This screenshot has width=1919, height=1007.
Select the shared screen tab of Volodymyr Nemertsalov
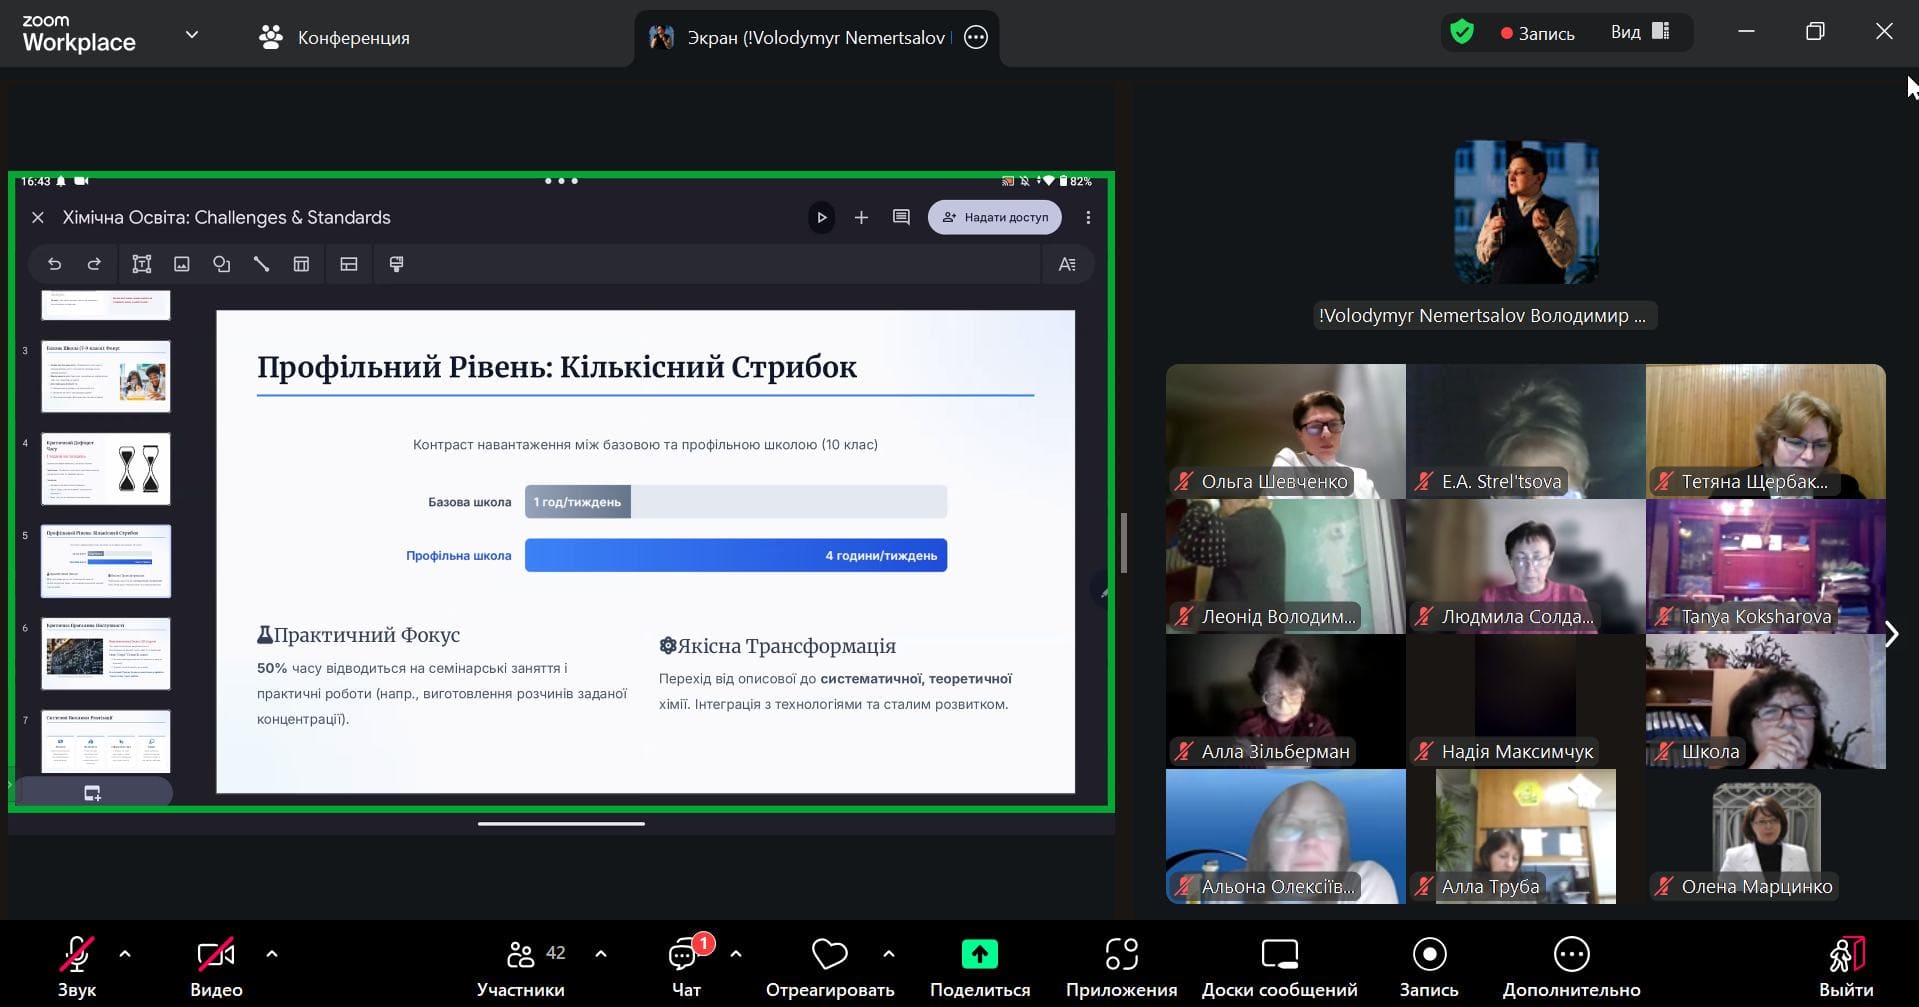click(800, 38)
